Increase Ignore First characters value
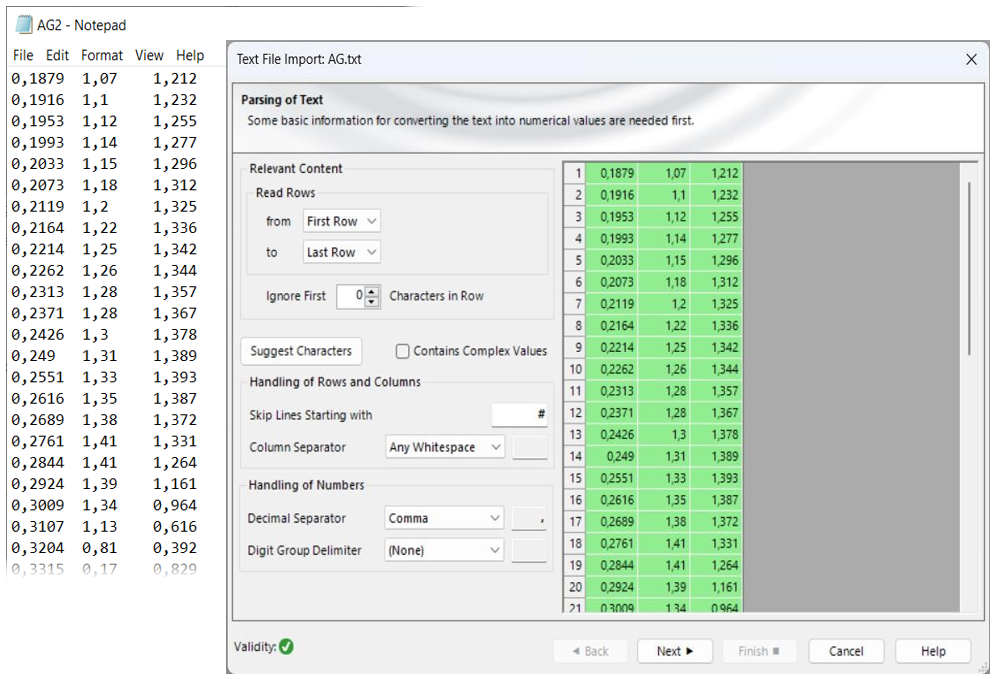 click(x=372, y=291)
